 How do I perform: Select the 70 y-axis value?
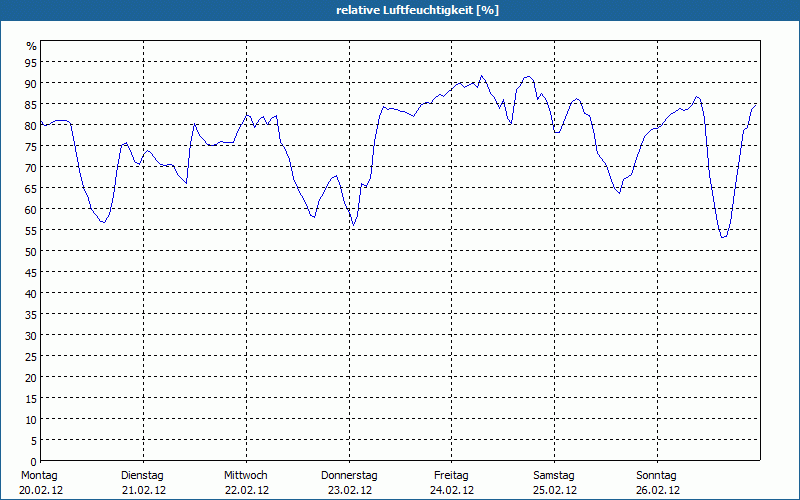[x=32, y=168]
